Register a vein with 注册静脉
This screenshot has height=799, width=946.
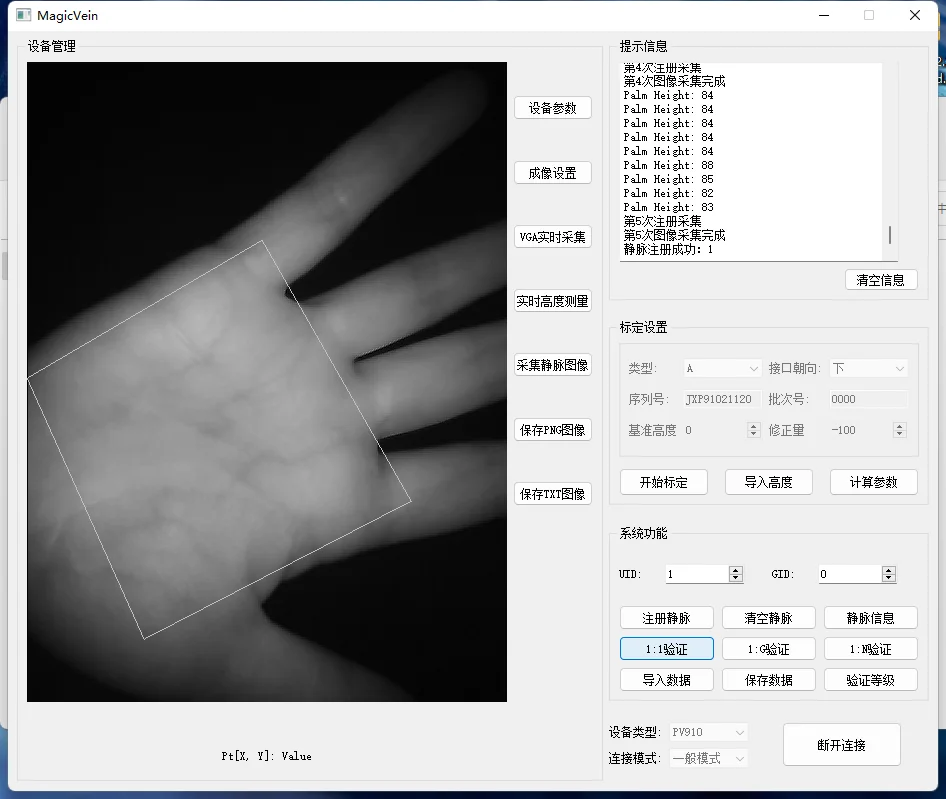point(666,617)
